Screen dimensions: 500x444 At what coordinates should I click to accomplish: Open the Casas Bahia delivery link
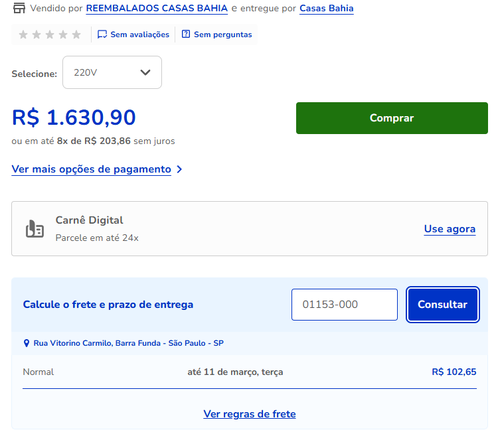pyautogui.click(x=326, y=8)
